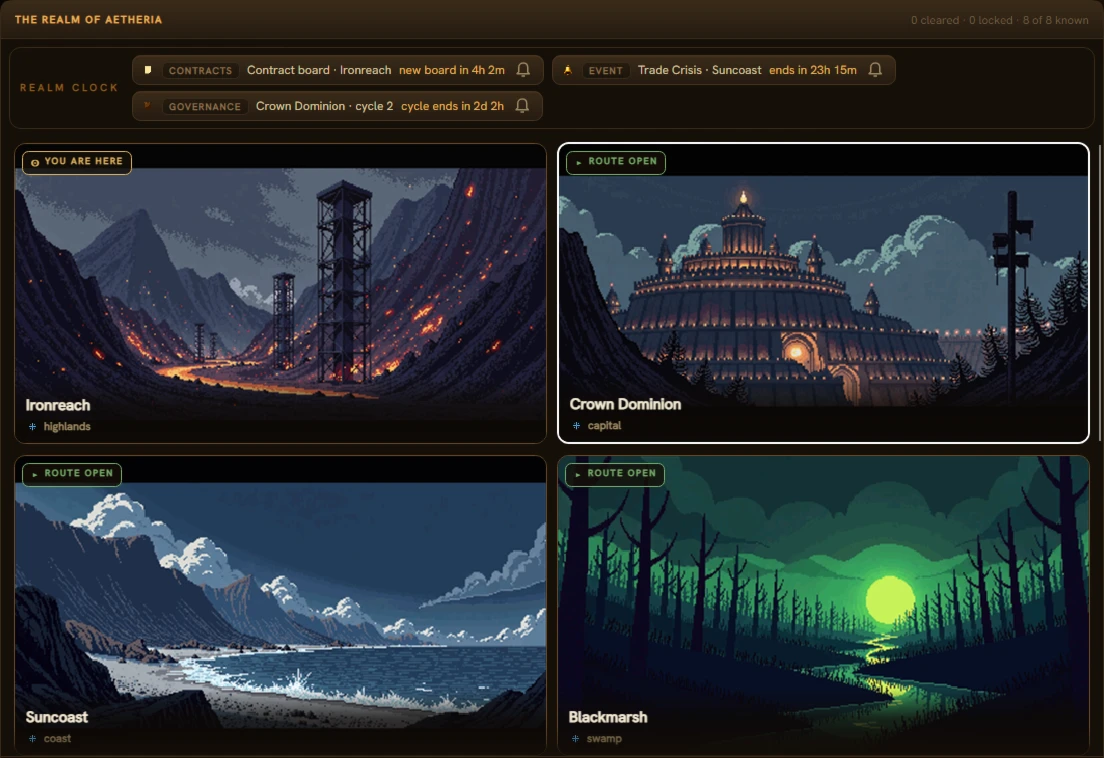Click the location pin in YOU ARE HERE badge
This screenshot has height=758, width=1104.
[34, 162]
